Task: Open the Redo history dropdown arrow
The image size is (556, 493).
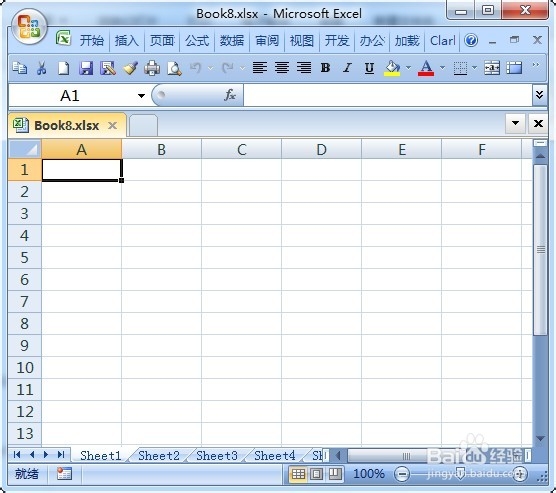Action: pos(242,67)
